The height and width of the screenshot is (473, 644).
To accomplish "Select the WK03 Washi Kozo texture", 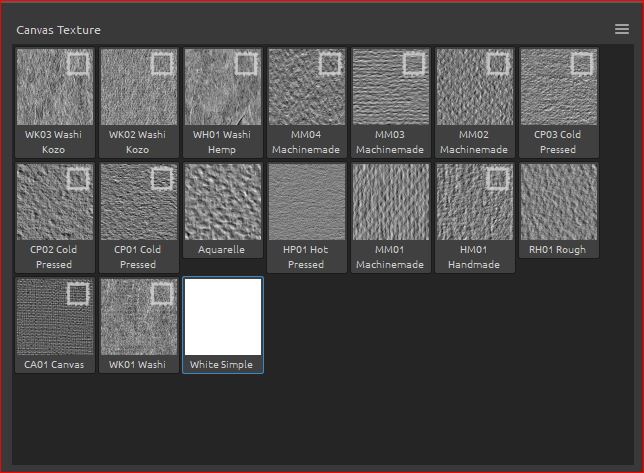I will (x=55, y=95).
